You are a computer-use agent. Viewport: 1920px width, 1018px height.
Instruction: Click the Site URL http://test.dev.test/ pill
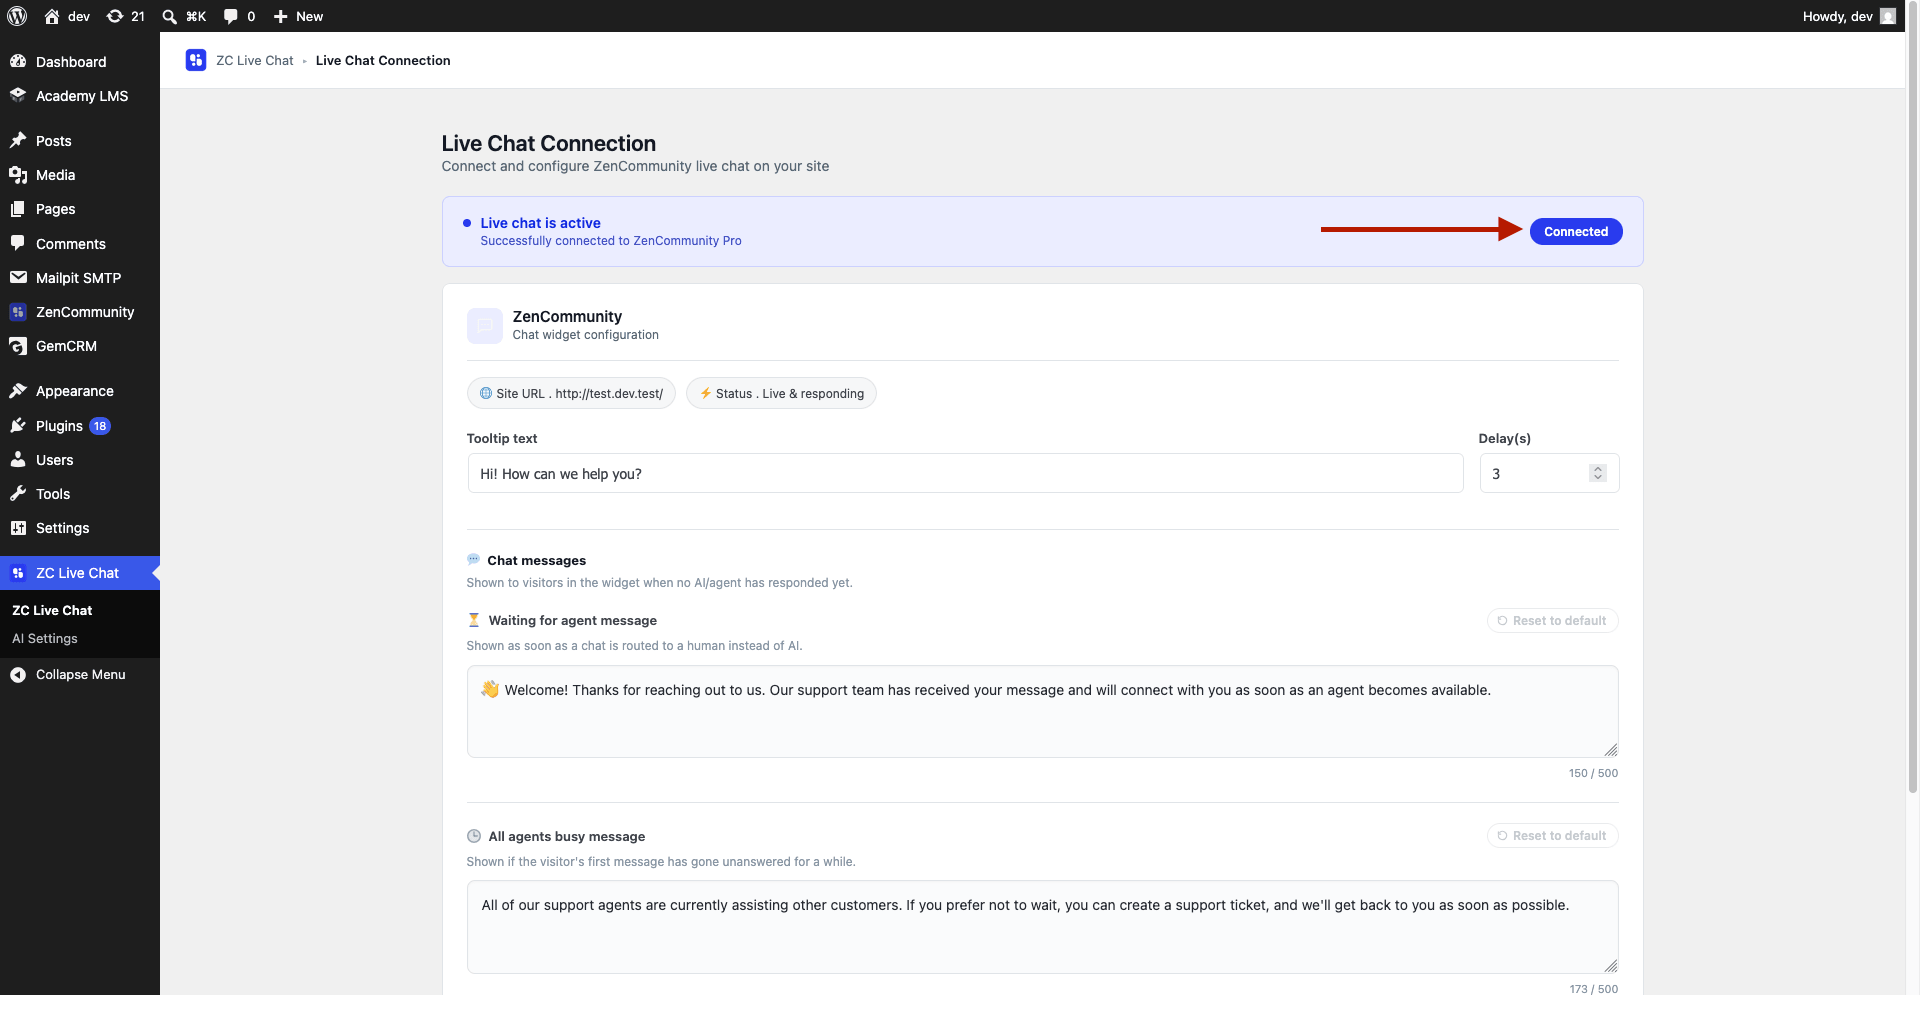(x=571, y=393)
